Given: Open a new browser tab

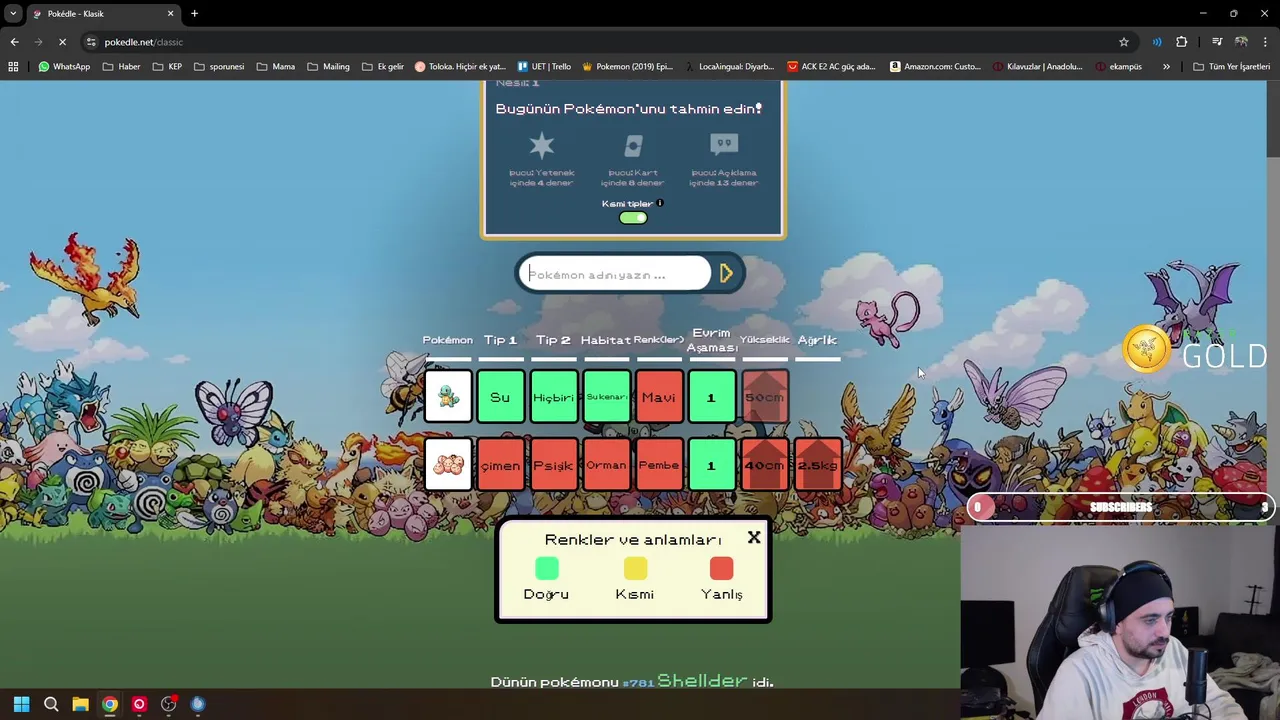Looking at the screenshot, I should [x=195, y=14].
